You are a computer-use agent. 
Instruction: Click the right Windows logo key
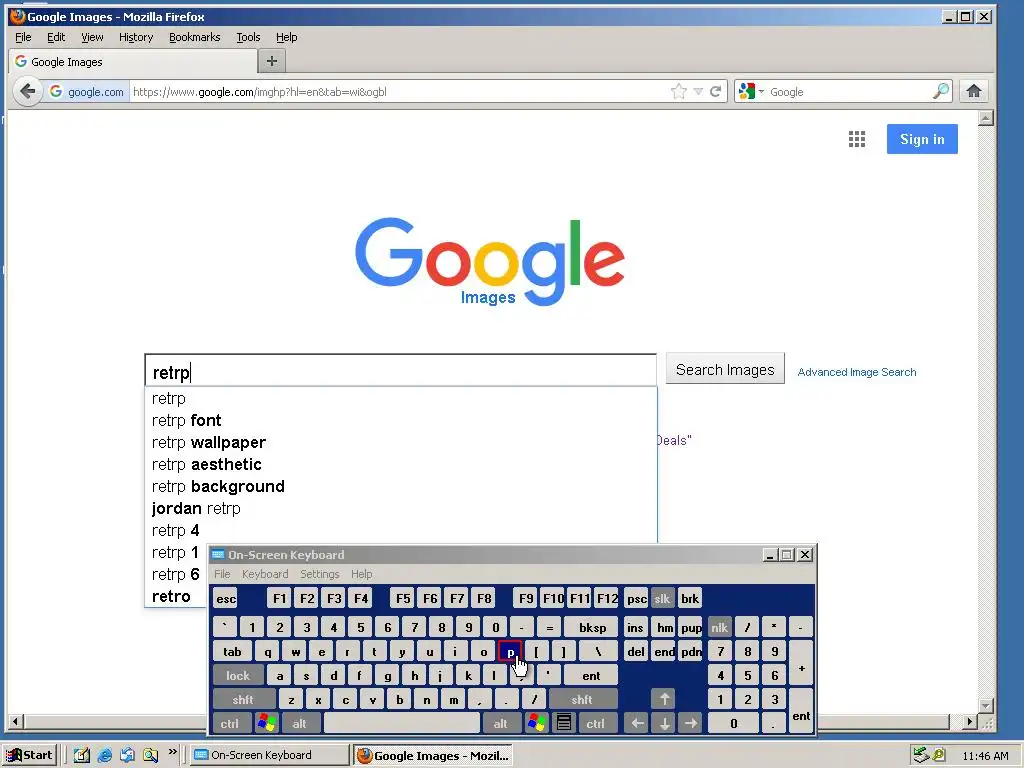point(536,724)
